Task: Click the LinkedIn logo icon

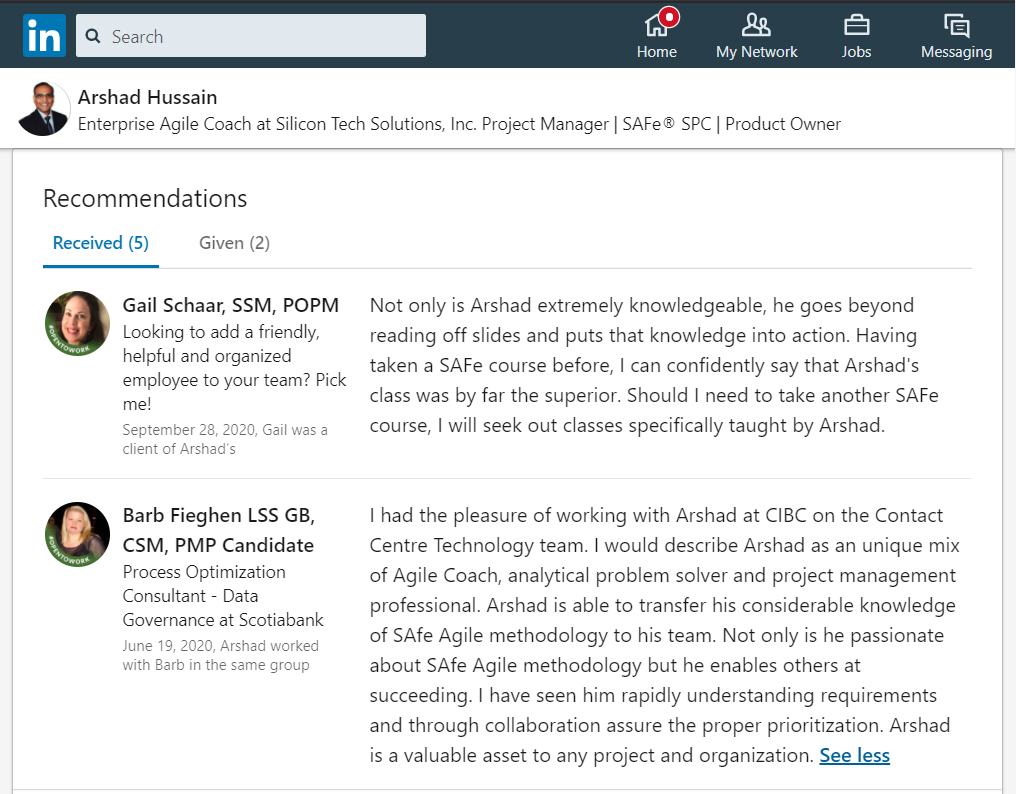Action: tap(44, 36)
